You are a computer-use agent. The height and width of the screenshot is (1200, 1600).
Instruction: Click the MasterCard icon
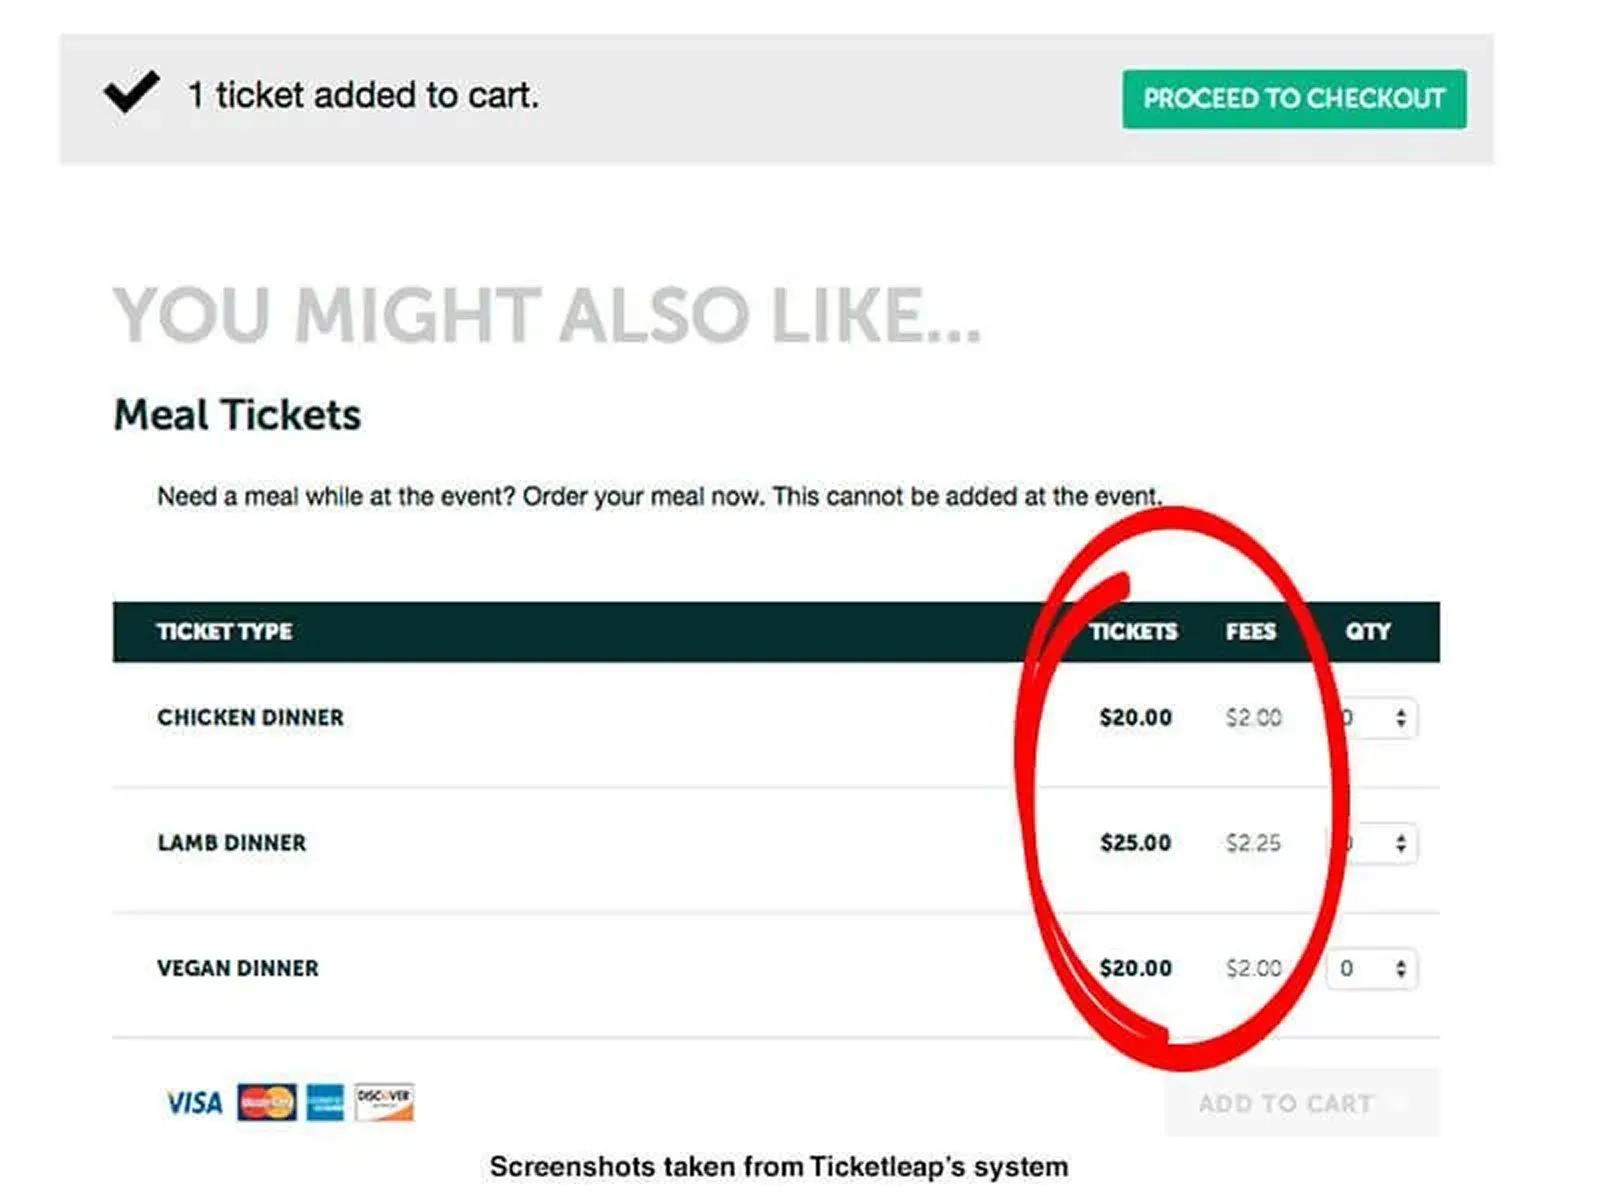click(264, 1101)
